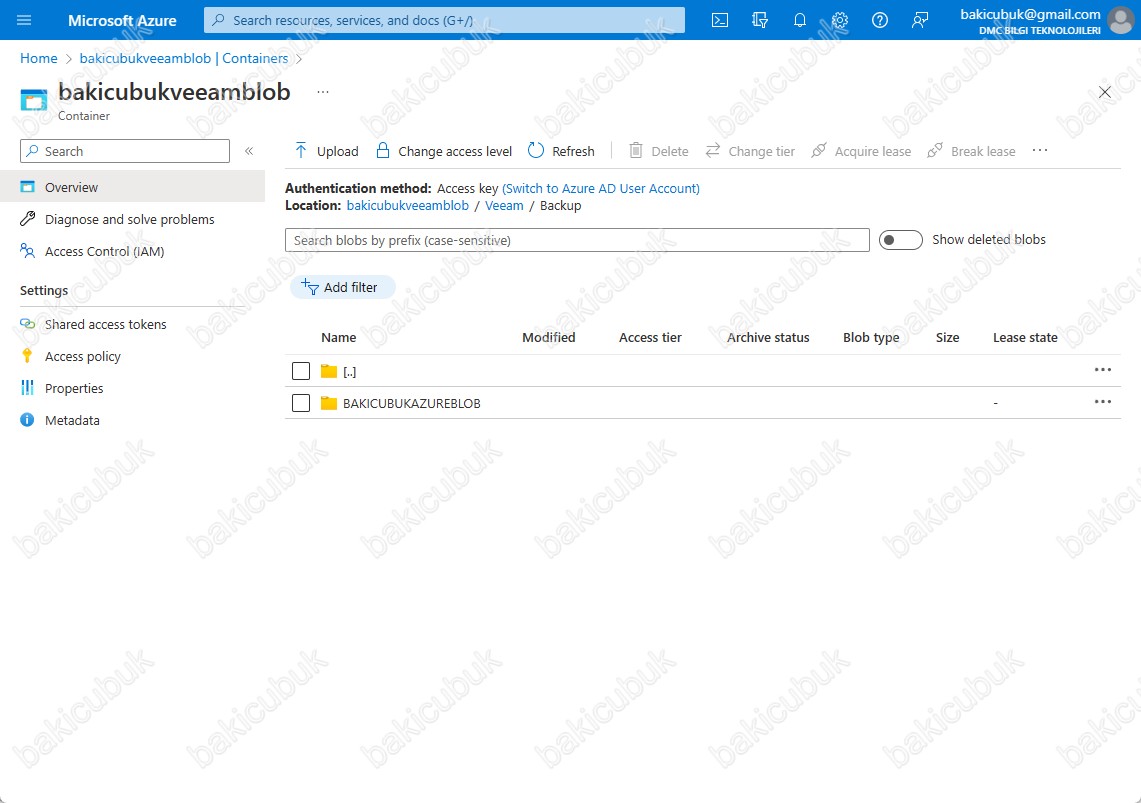1141x803 pixels.
Task: Click the Search blobs by prefix field
Action: coord(577,240)
